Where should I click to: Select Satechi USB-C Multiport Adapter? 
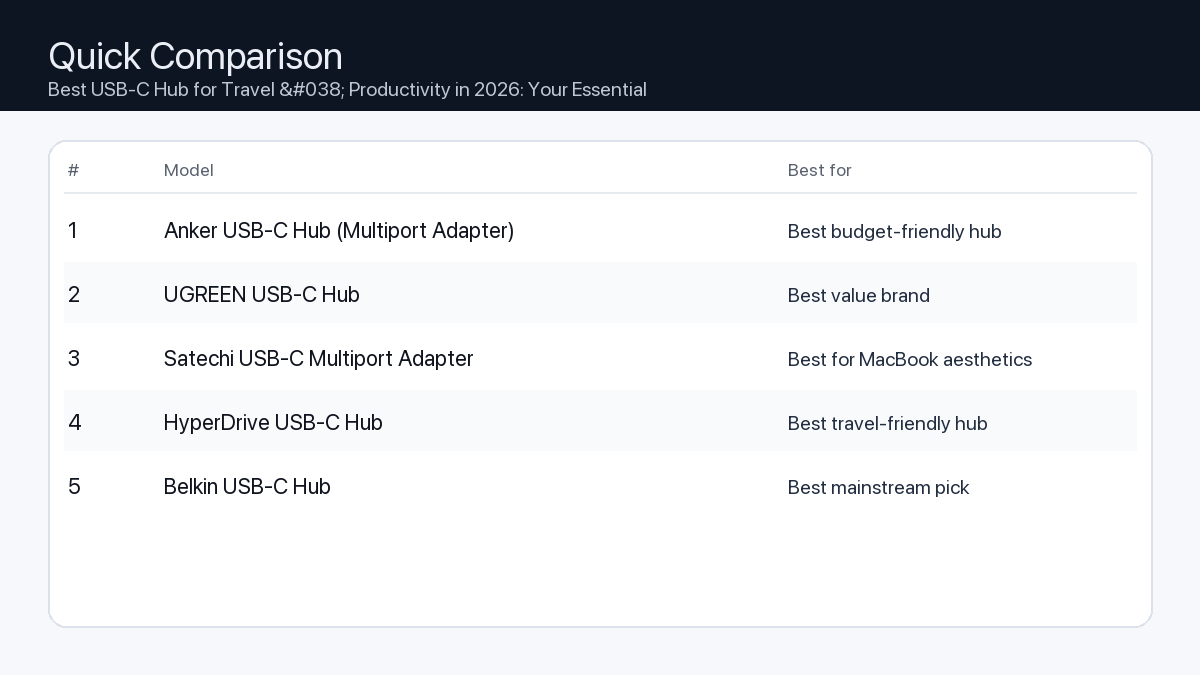(x=319, y=359)
